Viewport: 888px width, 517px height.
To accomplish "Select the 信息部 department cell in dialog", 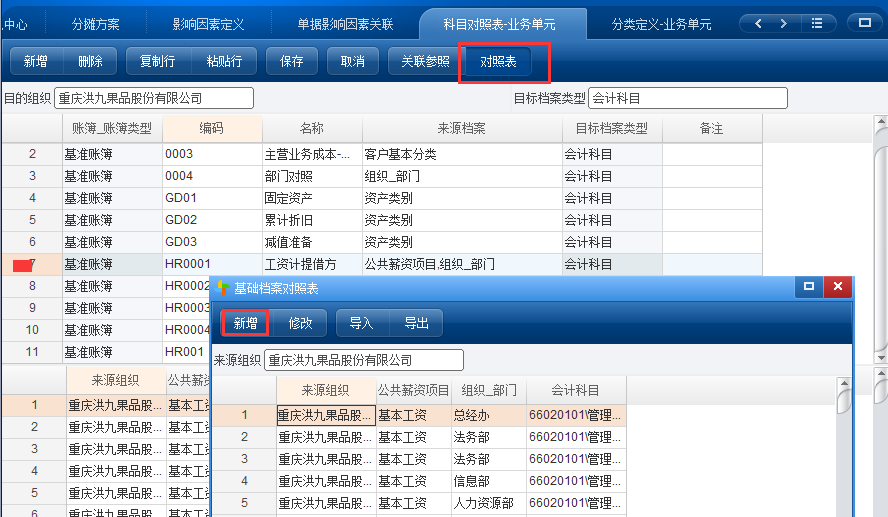I will tap(489, 481).
